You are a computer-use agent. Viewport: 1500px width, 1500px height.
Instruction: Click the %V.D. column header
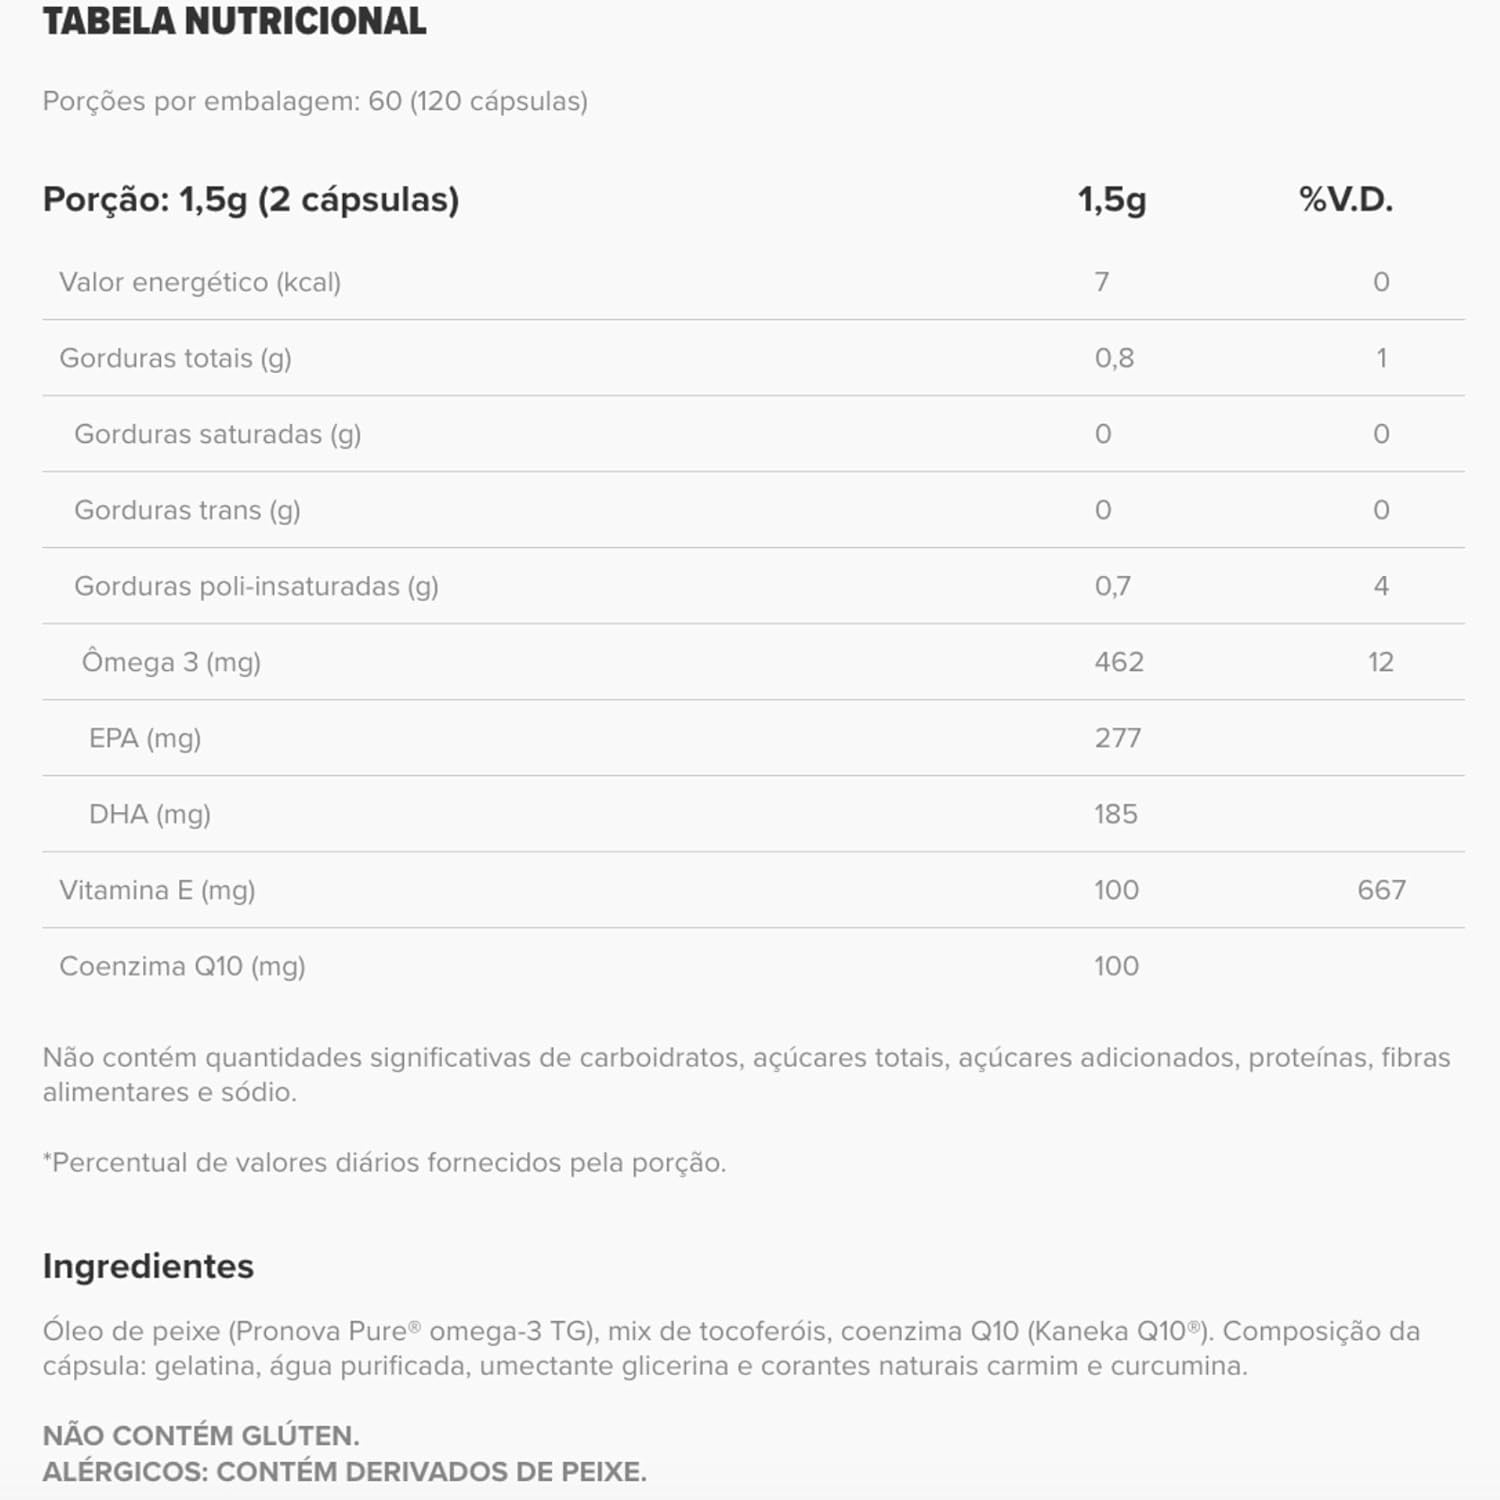coord(1345,199)
